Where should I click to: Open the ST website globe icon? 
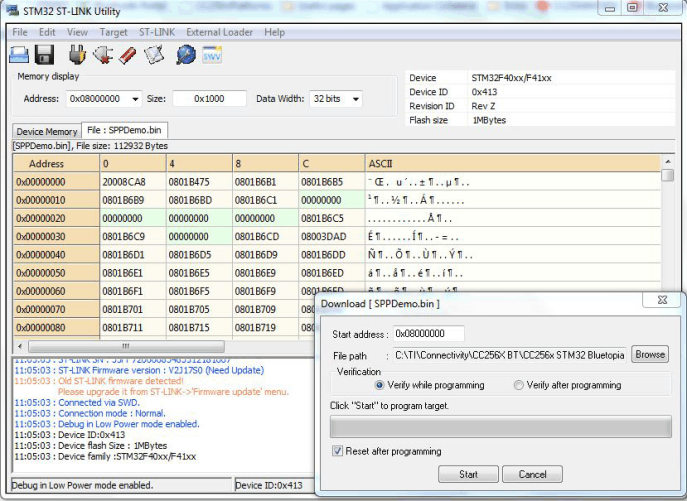tap(185, 54)
